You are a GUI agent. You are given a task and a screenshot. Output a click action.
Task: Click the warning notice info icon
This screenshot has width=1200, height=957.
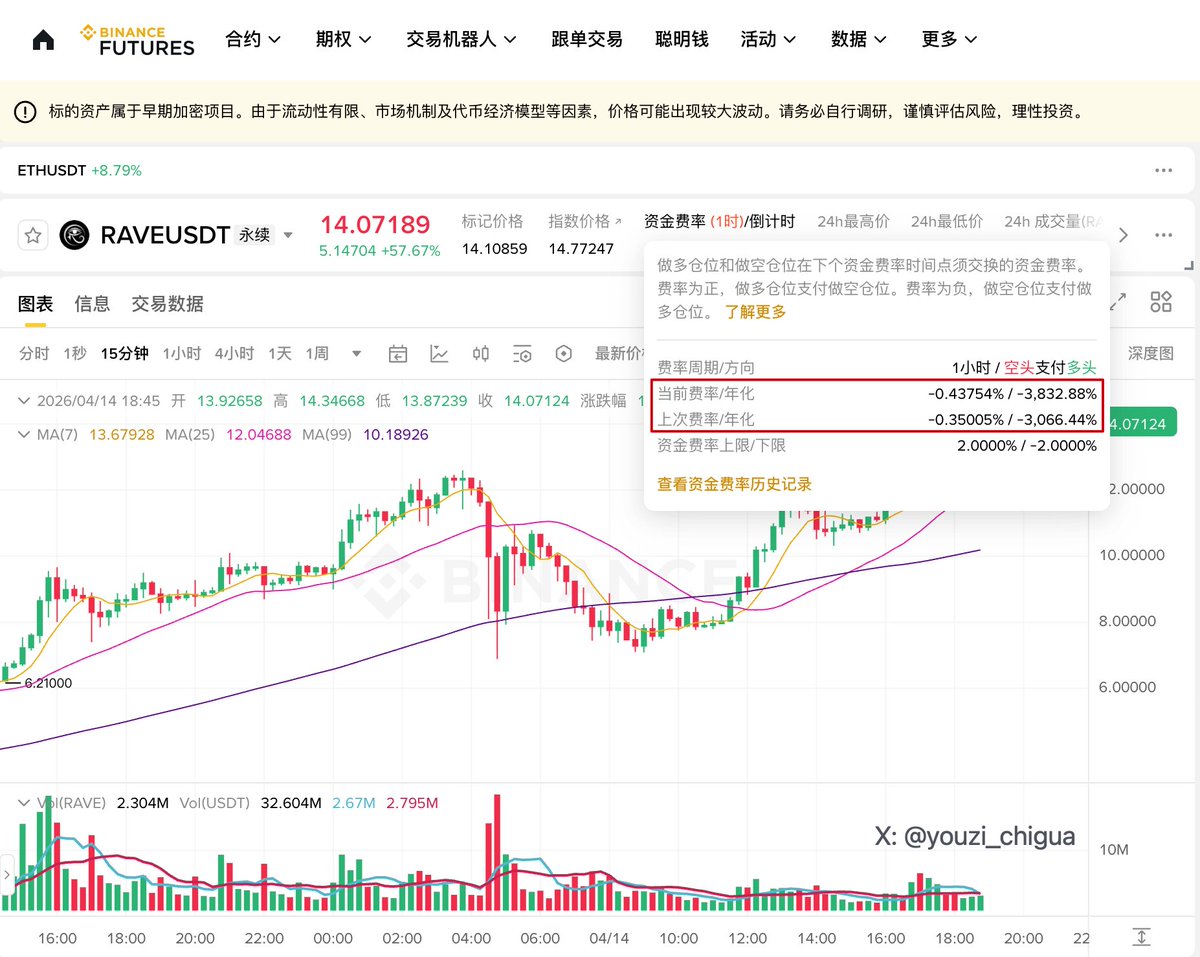(26, 111)
